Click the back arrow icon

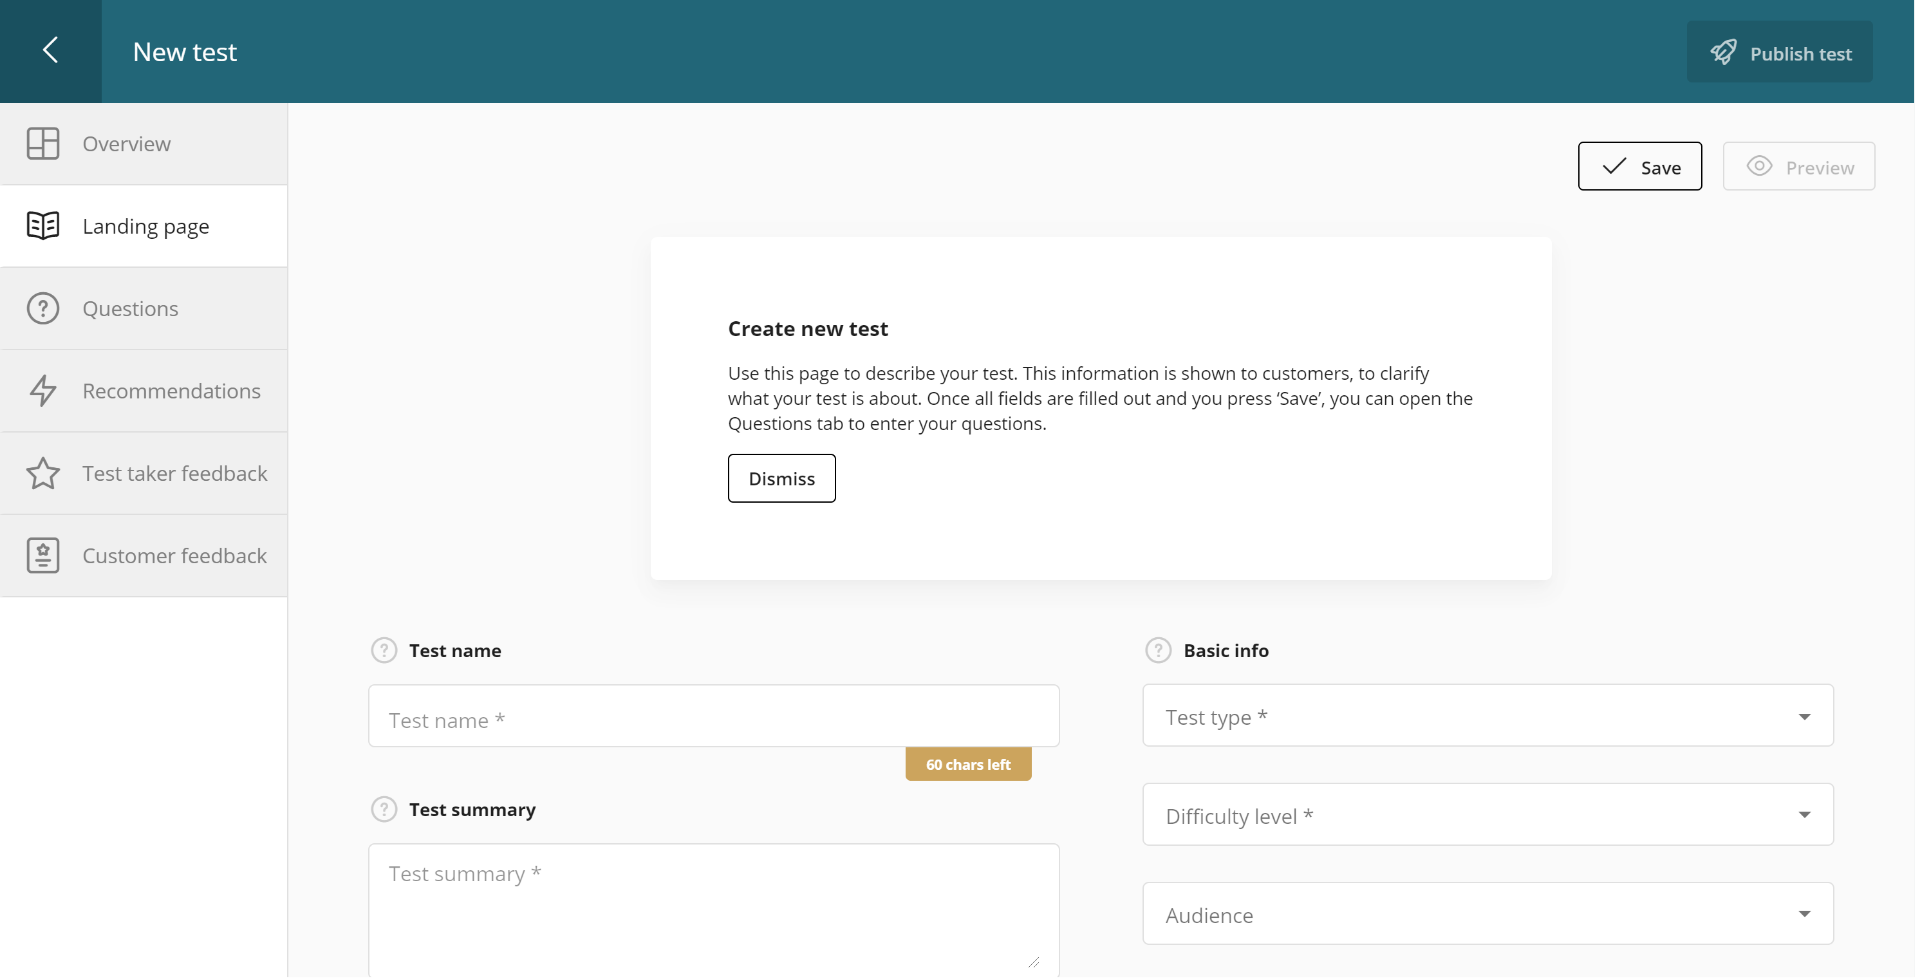click(50, 50)
